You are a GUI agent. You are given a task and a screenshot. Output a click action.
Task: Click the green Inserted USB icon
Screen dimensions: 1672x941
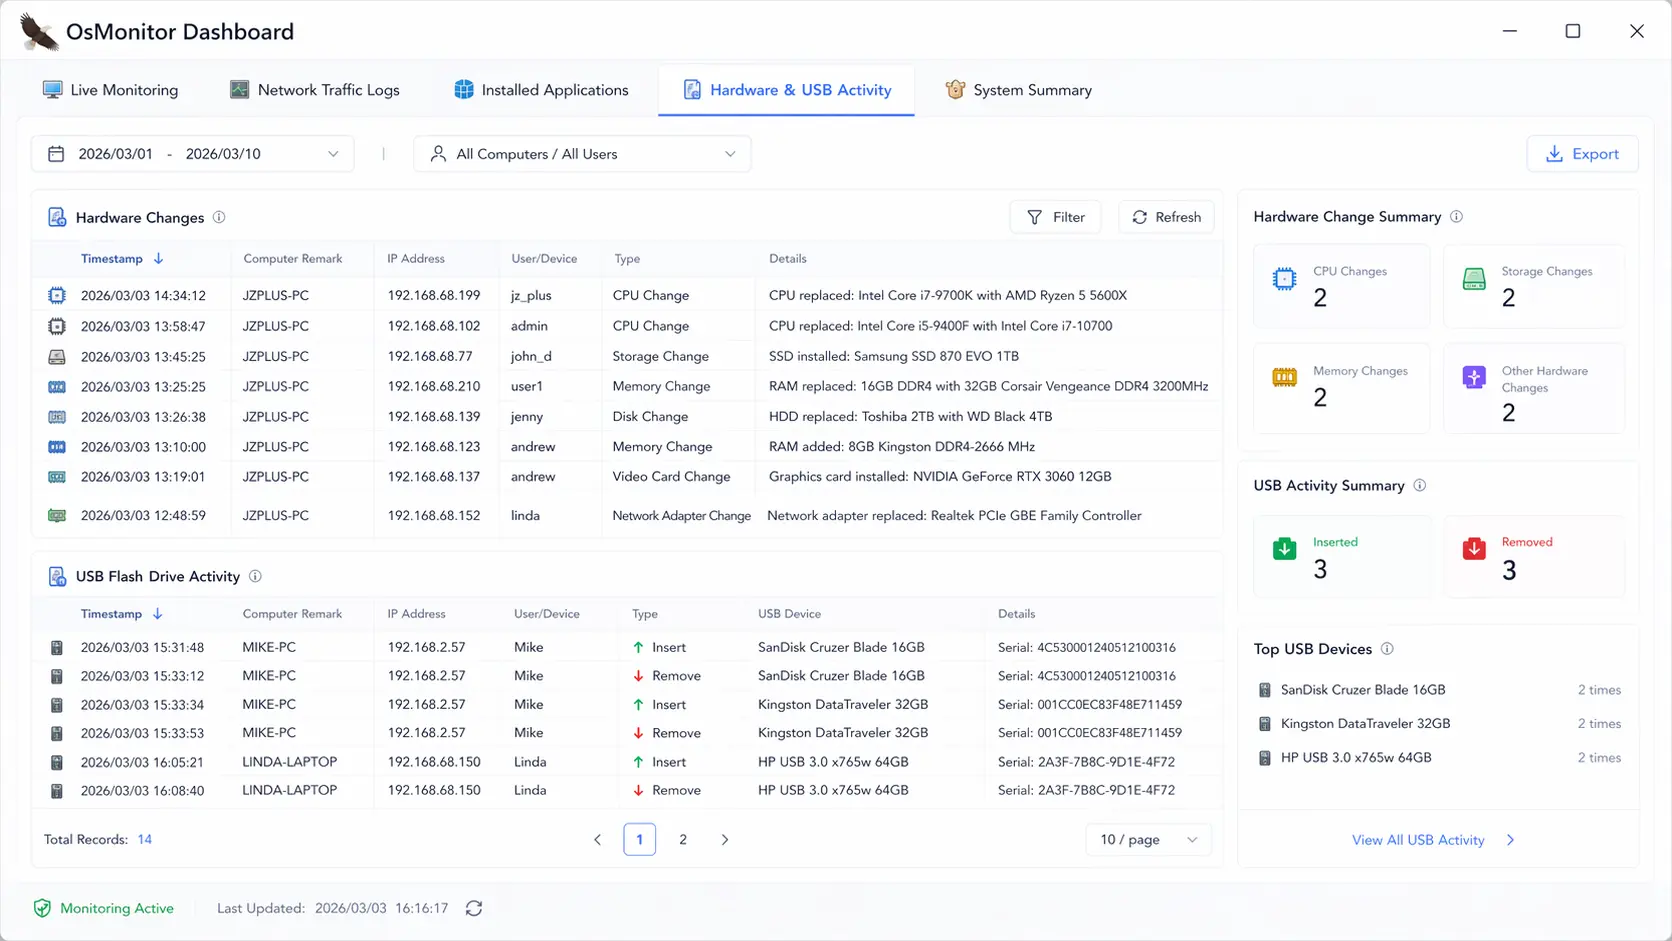[x=1285, y=548]
